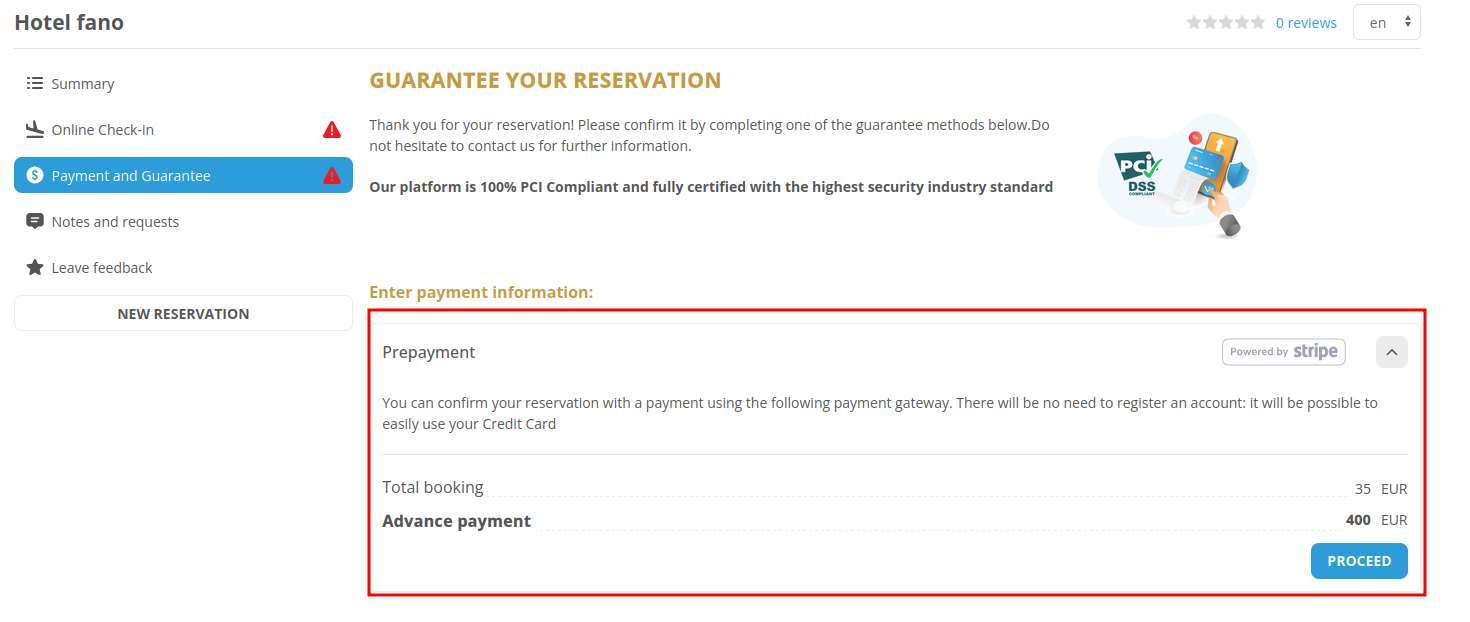Click the PCI DSS compliance illustration
Image resolution: width=1470 pixels, height=622 pixels.
pos(1178,177)
